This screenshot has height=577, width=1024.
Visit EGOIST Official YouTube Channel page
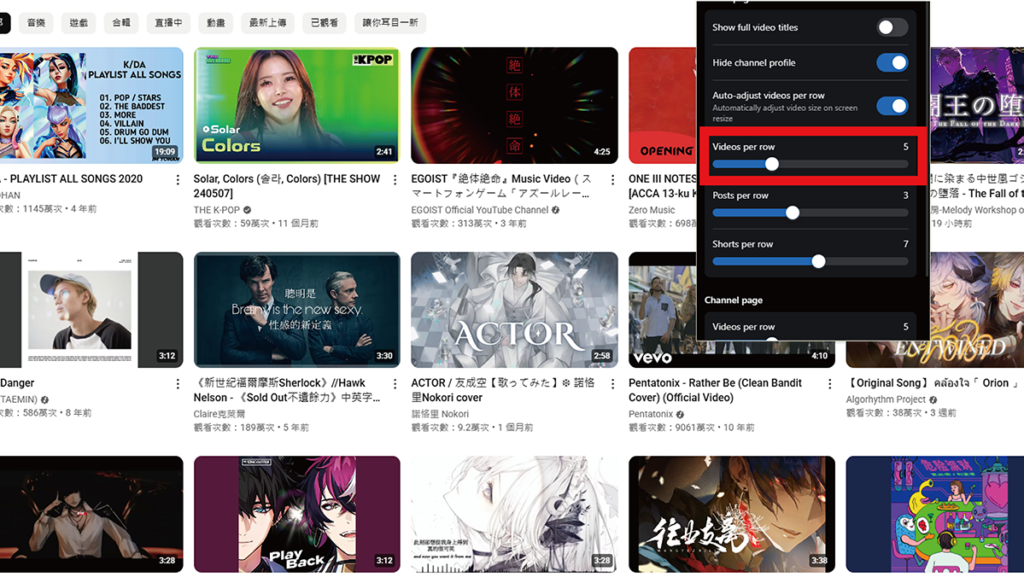[x=479, y=210]
